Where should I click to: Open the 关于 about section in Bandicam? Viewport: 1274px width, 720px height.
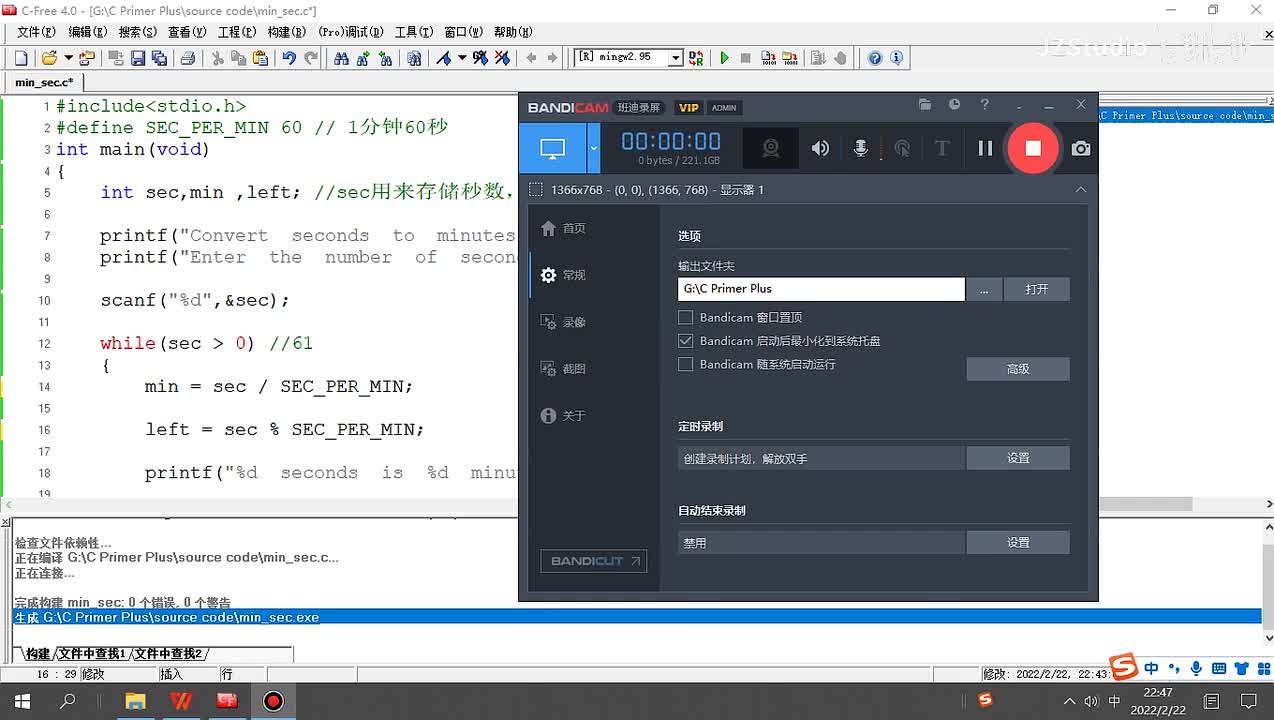click(x=563, y=415)
